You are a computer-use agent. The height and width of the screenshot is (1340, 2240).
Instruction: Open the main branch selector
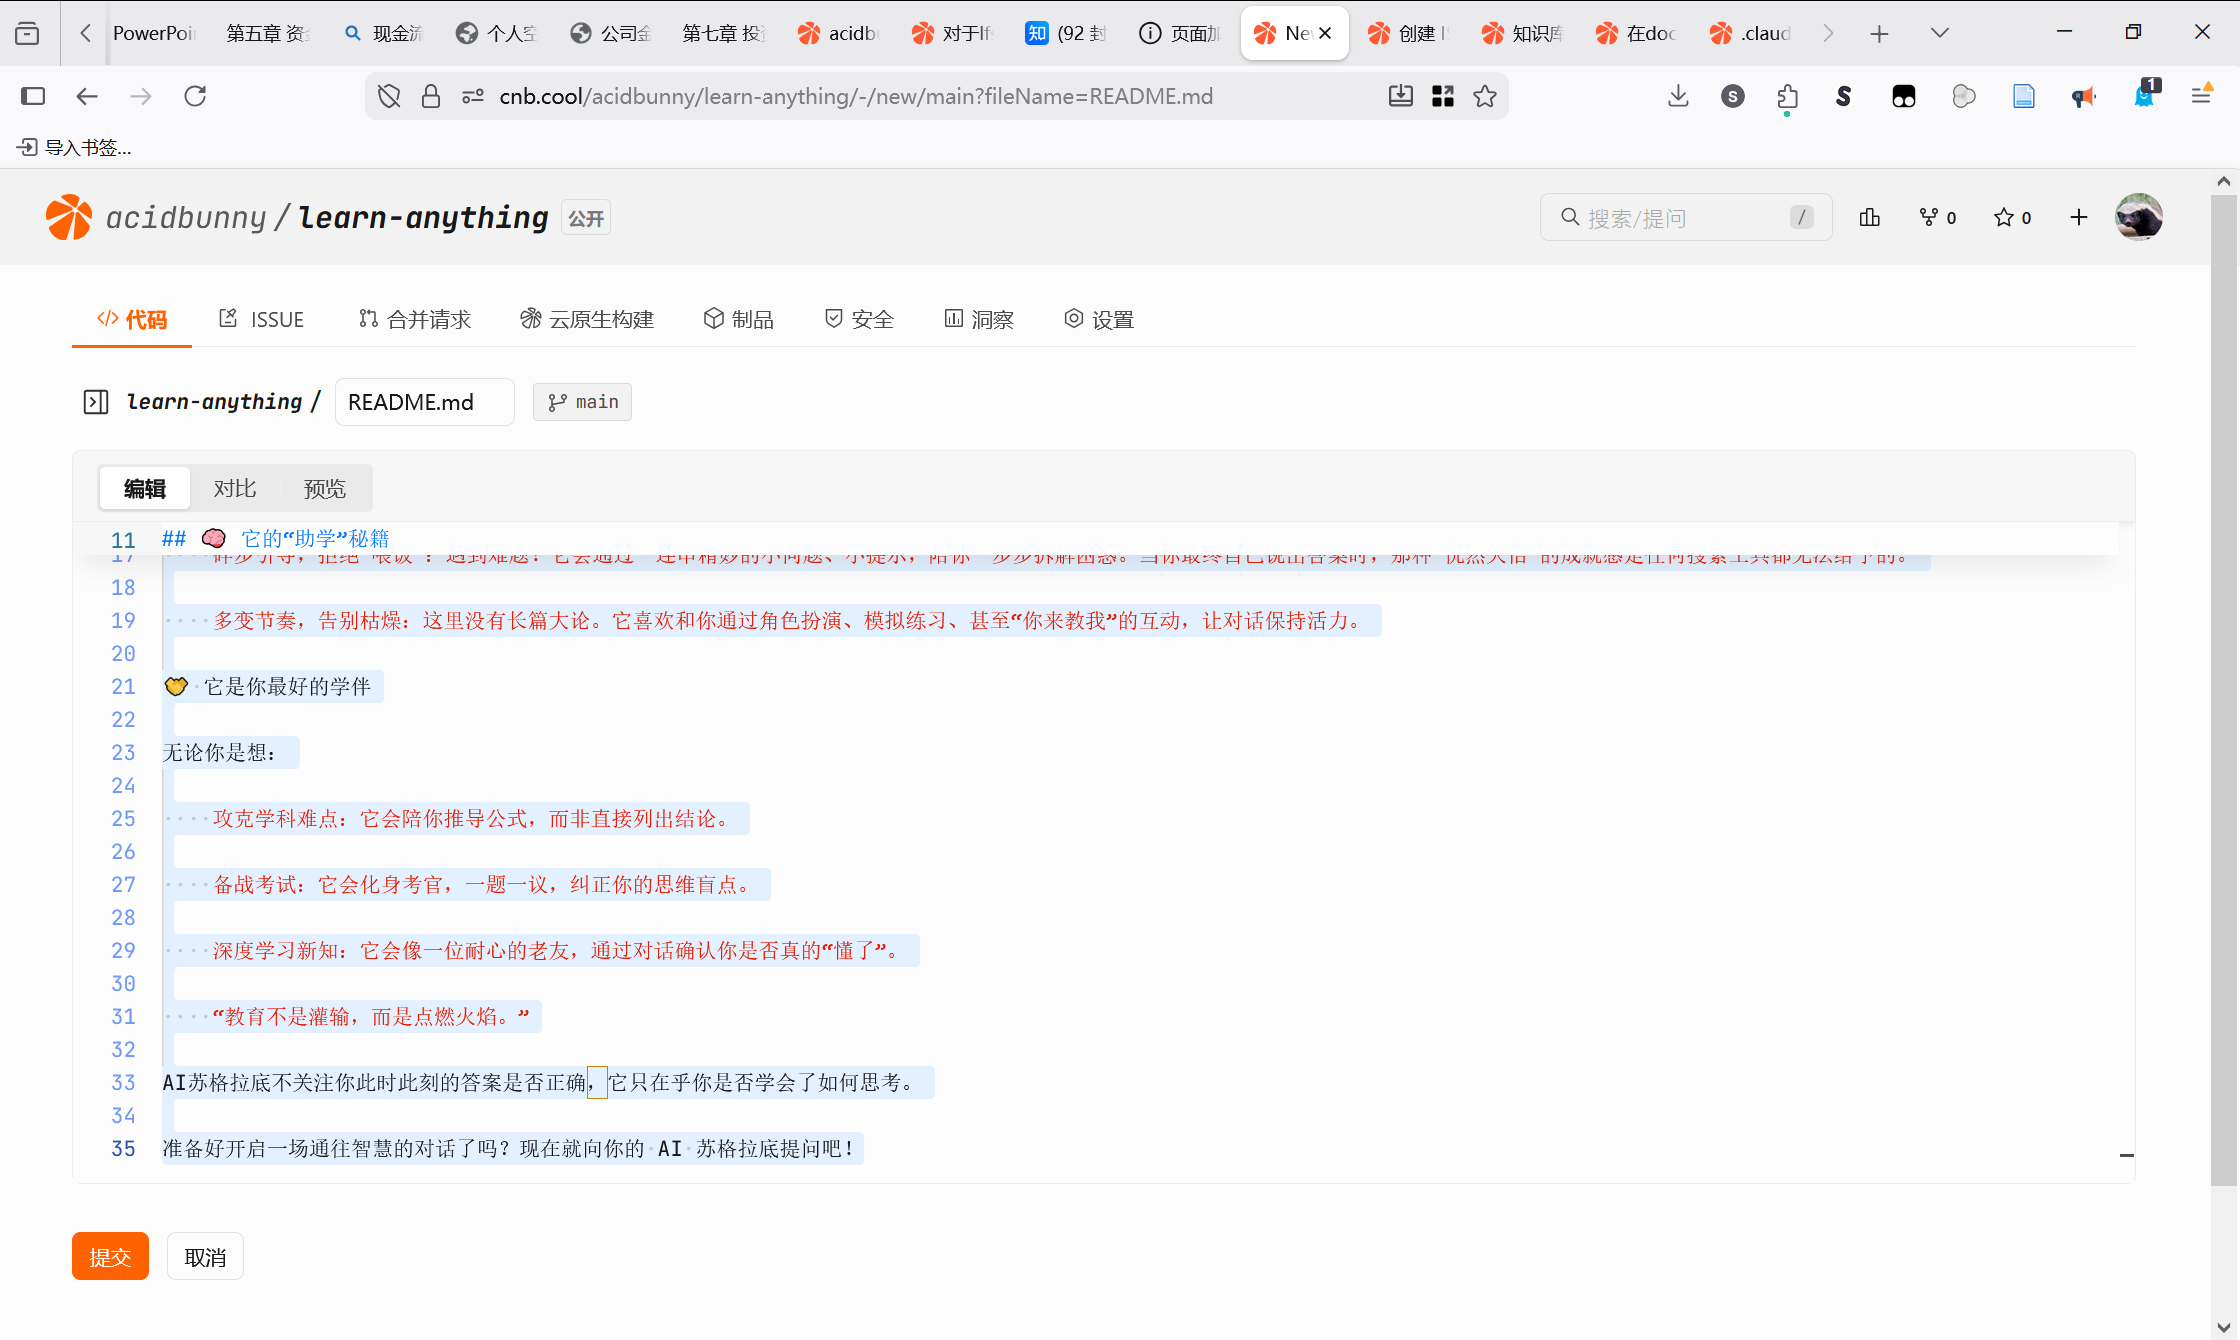pyautogui.click(x=582, y=401)
